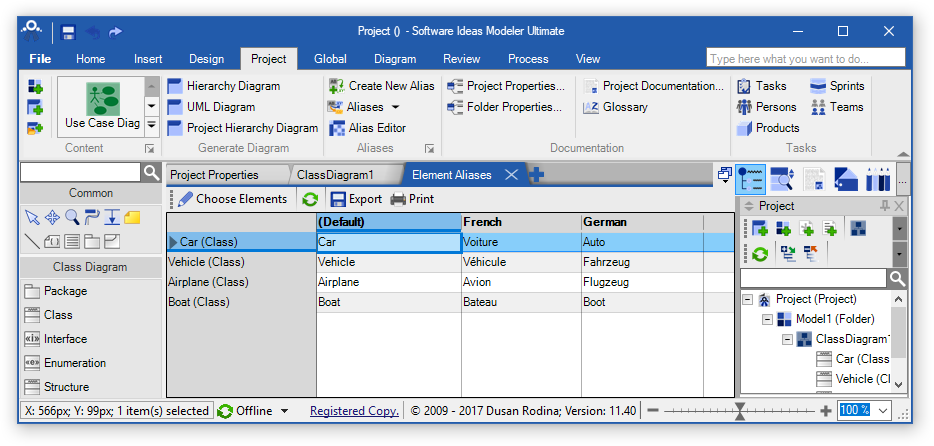Screen dimensions: 934x446
Task: Collapse the ClassDiagram1 tree node
Action: point(787,339)
